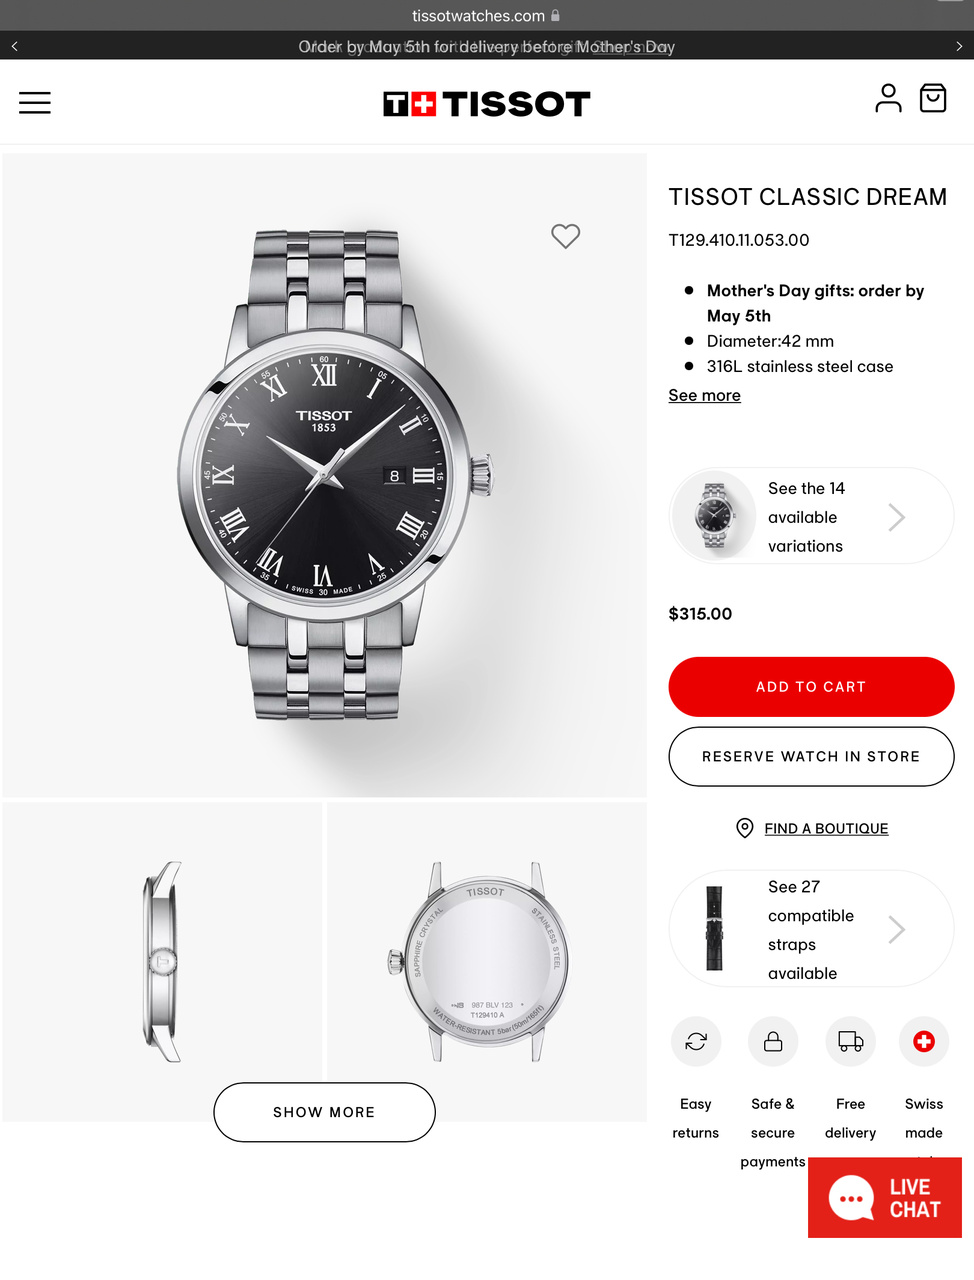Click the boutique location pin icon
Screen dimensions: 974x1280
point(745,828)
